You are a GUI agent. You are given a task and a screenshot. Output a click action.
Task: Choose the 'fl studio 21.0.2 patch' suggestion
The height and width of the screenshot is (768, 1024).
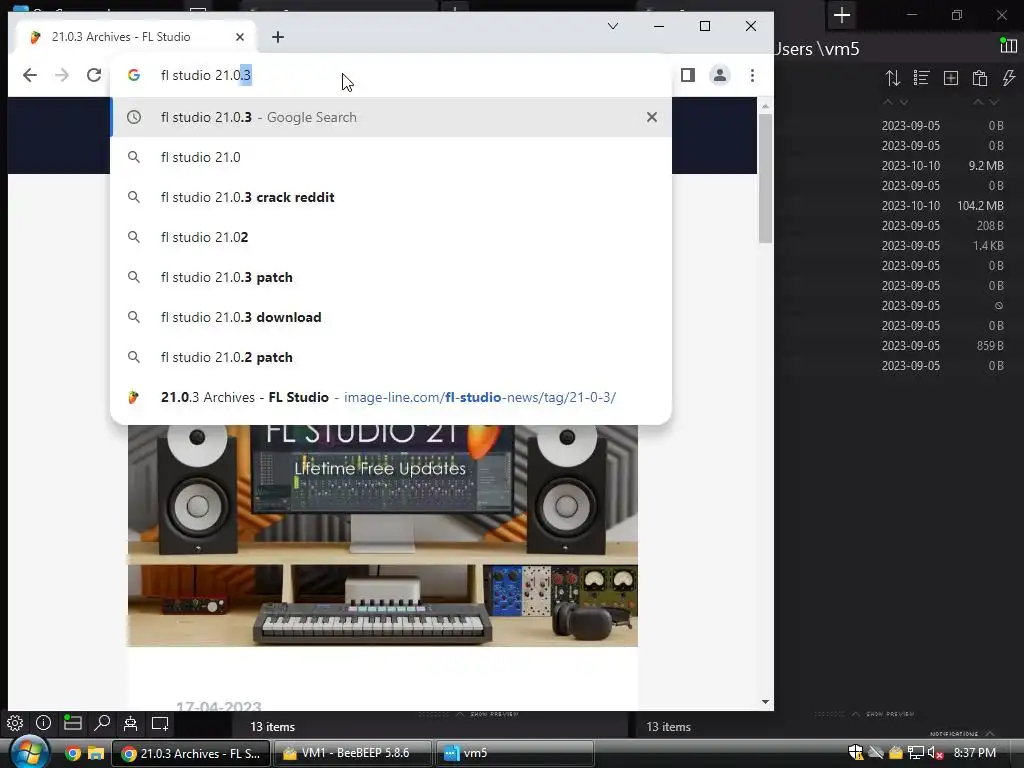click(391, 357)
